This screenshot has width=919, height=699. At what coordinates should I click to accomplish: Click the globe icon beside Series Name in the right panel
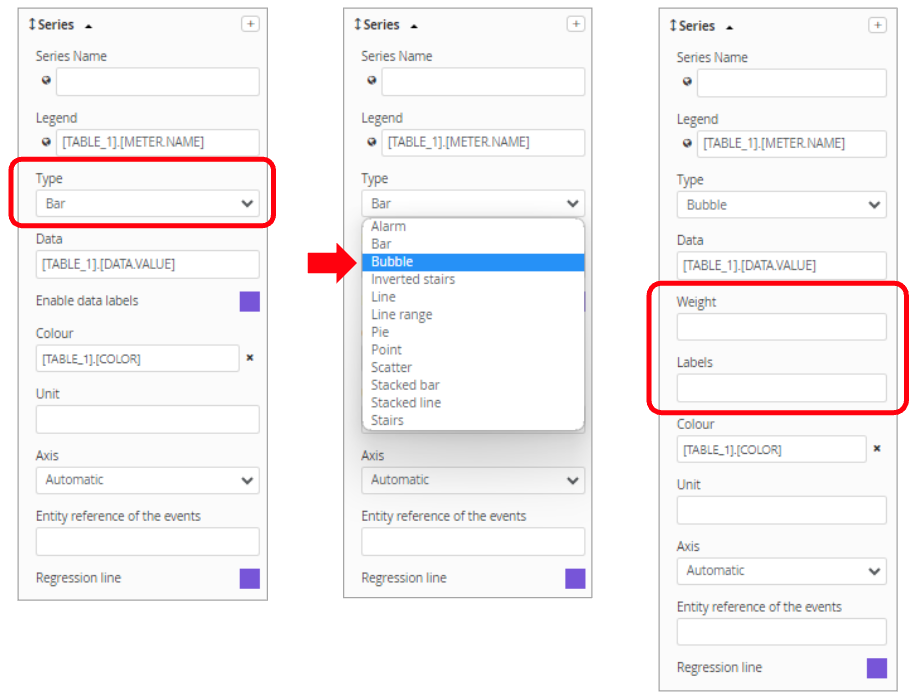coord(687,83)
